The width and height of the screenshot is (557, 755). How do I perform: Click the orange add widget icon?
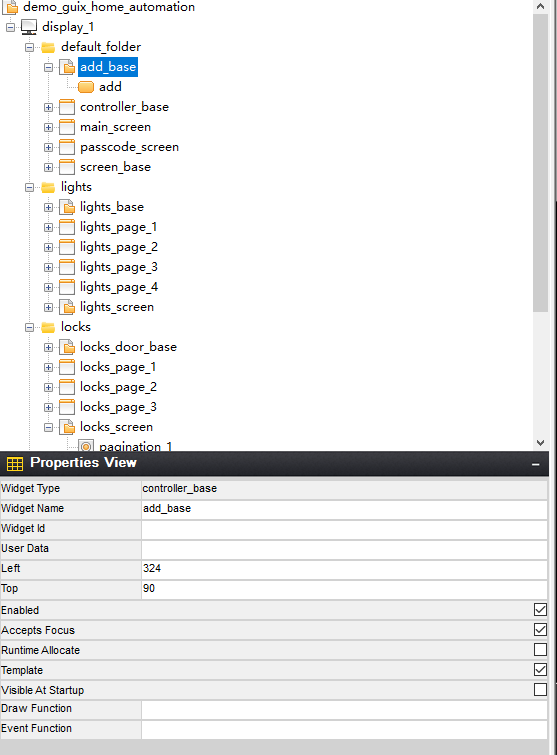pos(86,87)
